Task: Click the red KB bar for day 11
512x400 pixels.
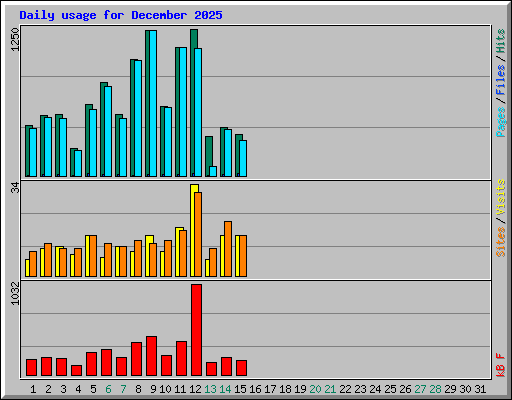Action: (181, 359)
